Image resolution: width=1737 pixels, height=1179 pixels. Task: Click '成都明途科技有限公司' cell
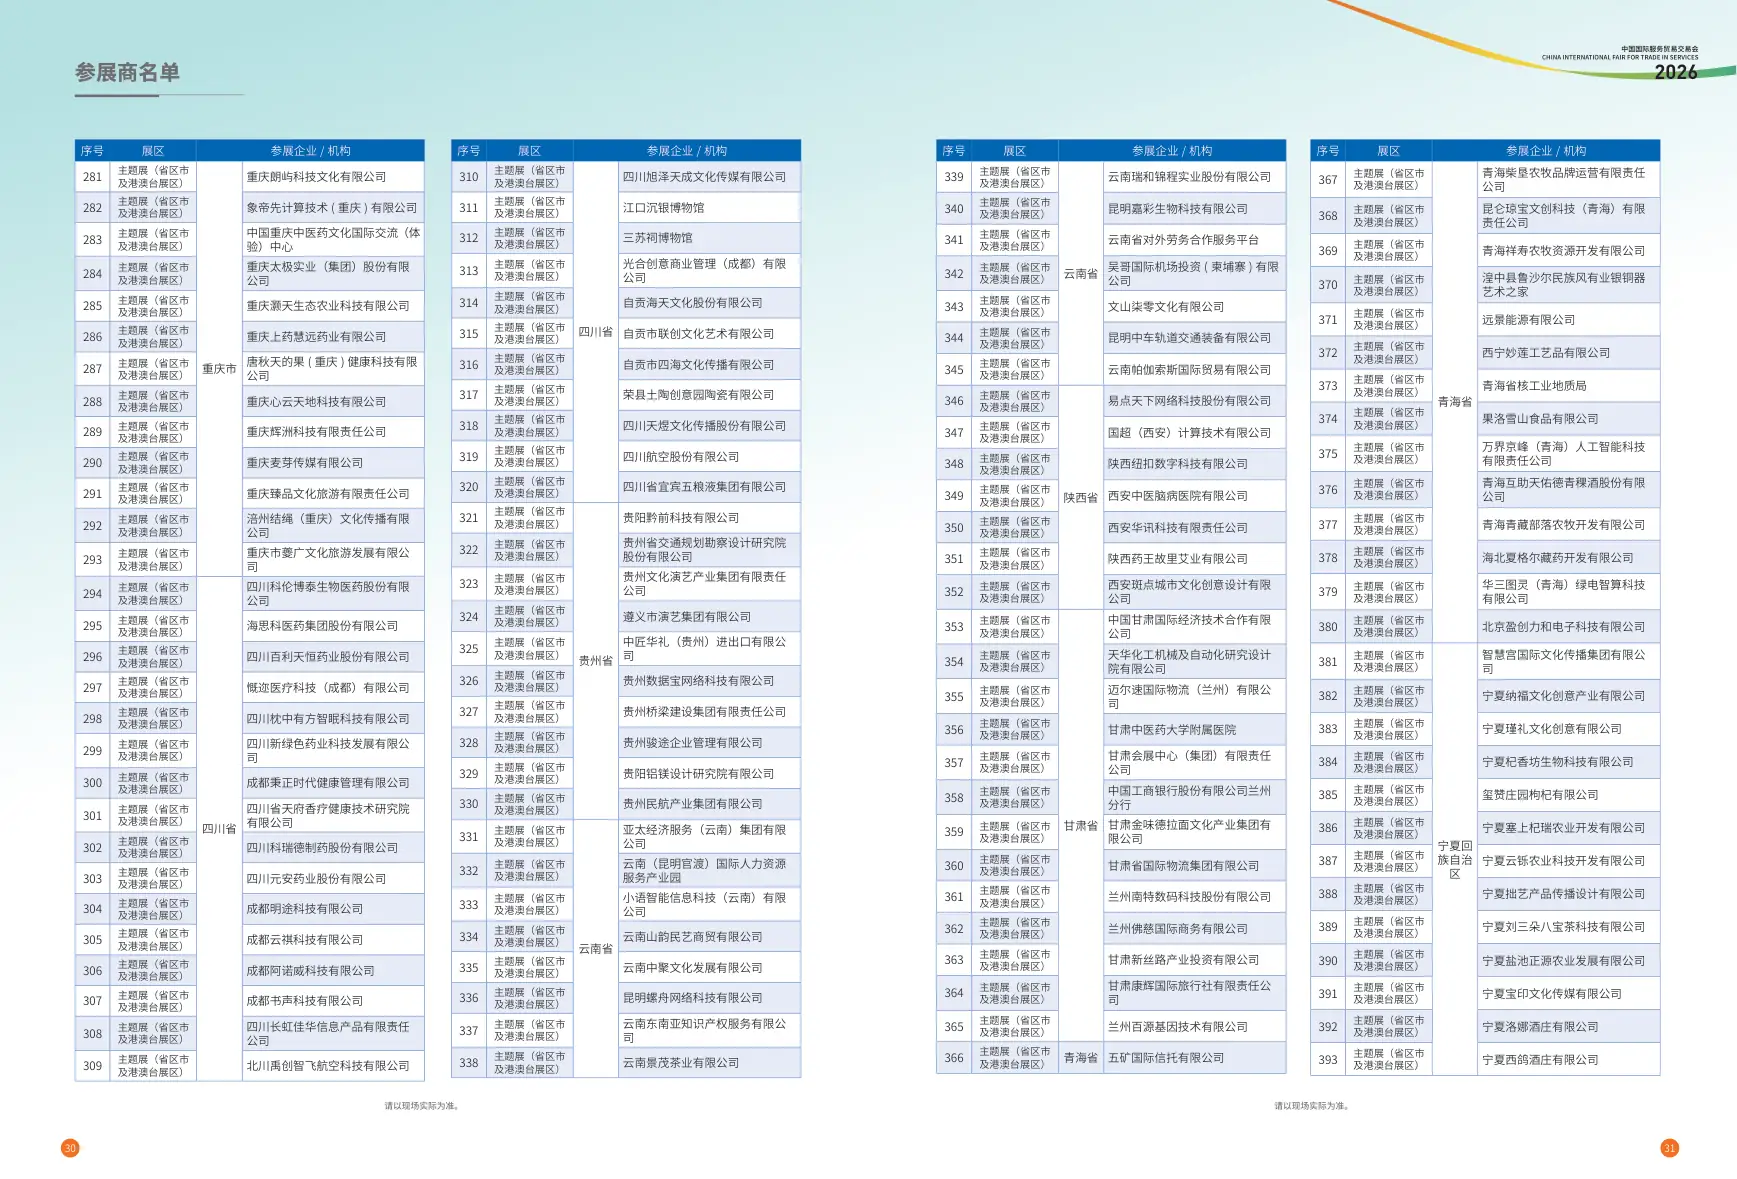(x=305, y=909)
